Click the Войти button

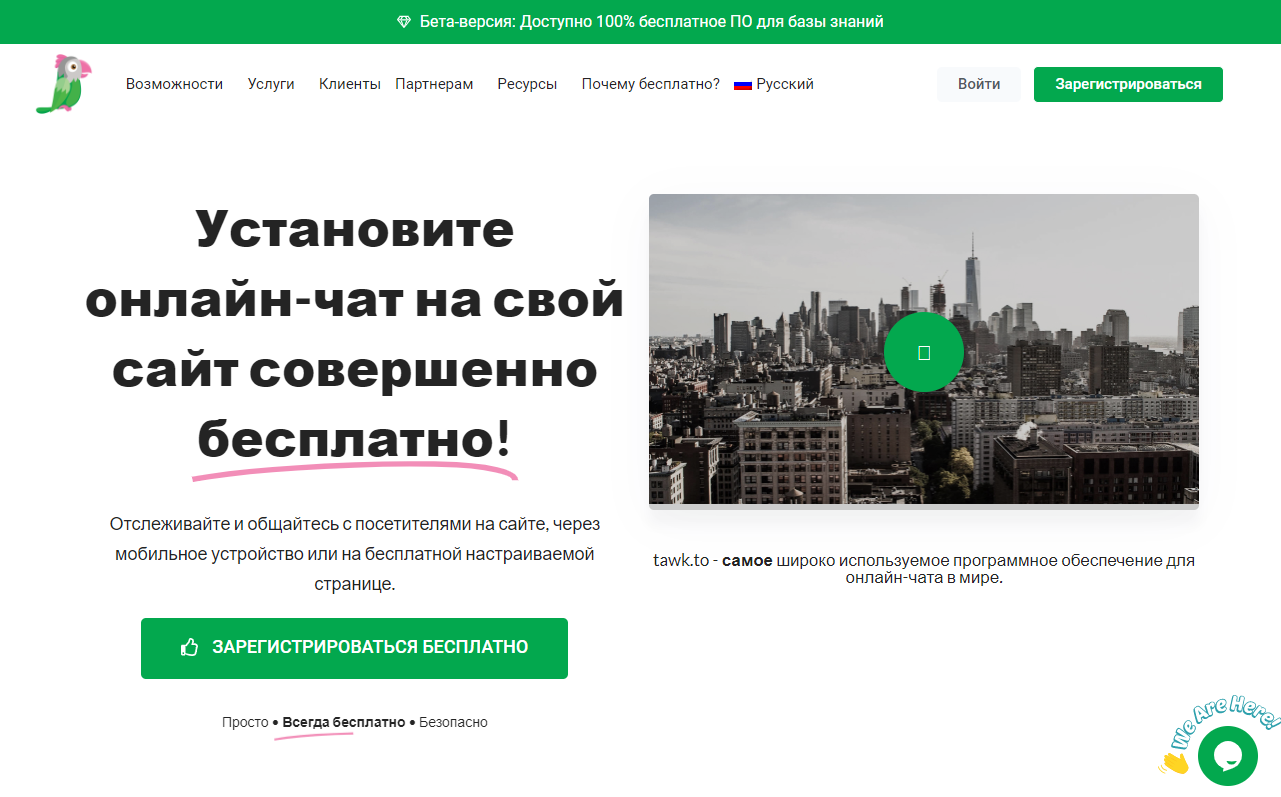978,84
